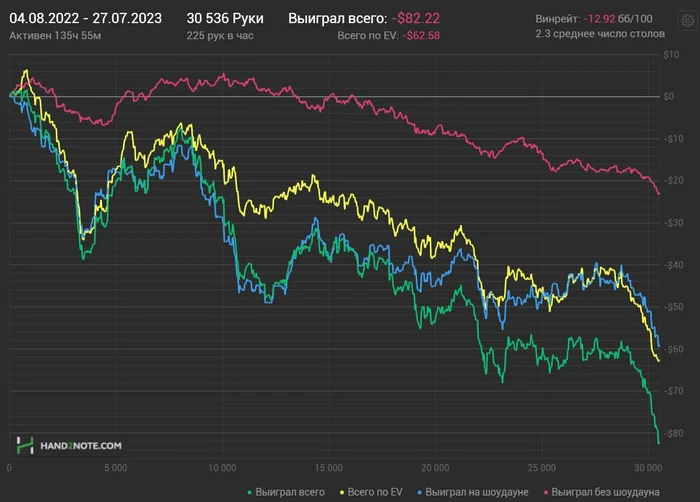
Task: Click the $0 y-axis label
Action: [x=669, y=96]
